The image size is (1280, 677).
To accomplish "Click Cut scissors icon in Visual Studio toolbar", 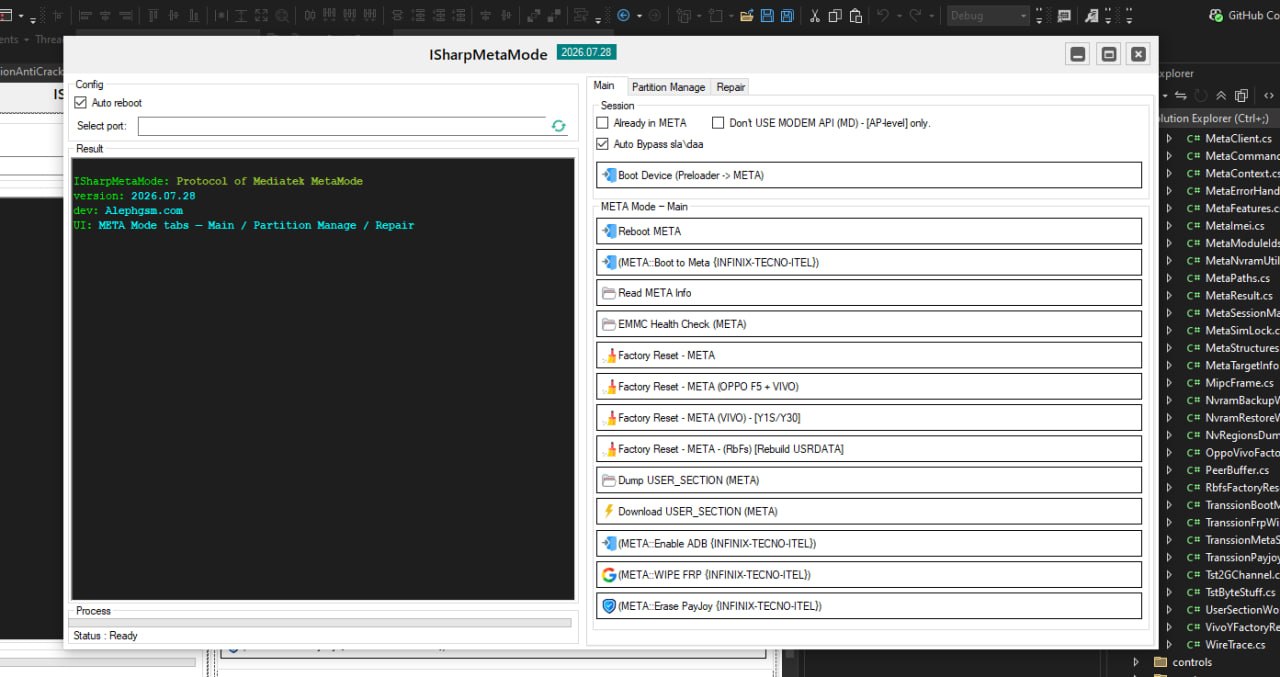I will point(814,16).
